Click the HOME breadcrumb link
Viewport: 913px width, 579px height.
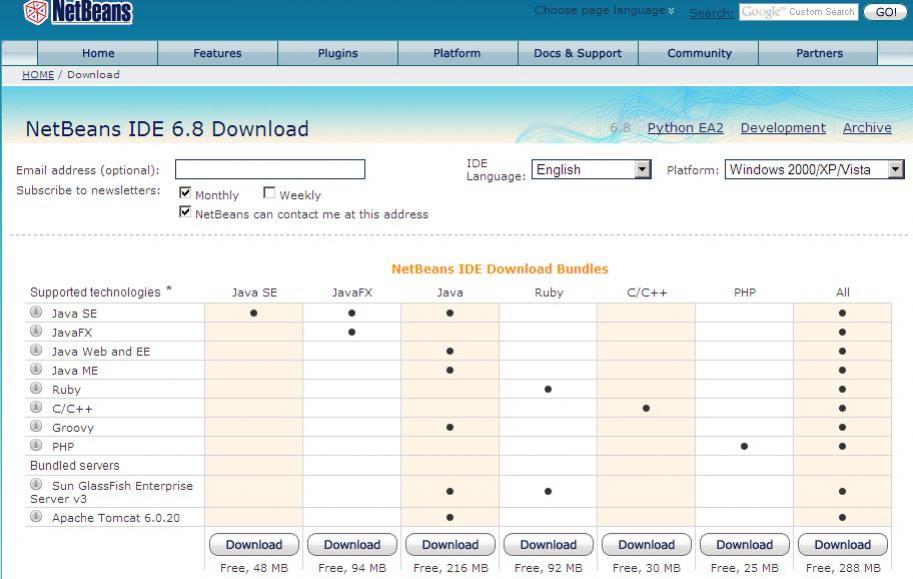38,75
